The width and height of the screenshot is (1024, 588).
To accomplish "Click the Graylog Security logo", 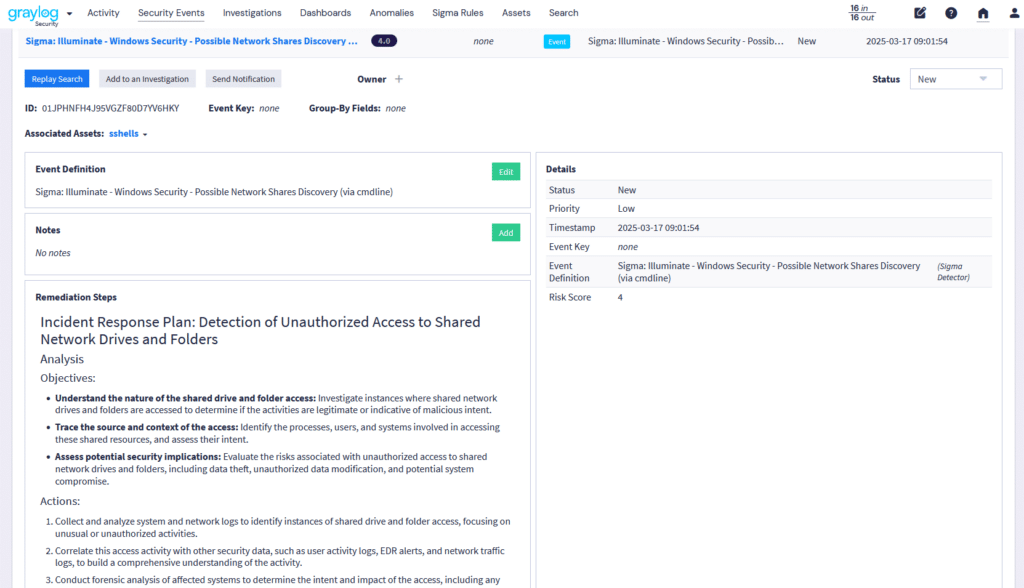I will 32,14.
